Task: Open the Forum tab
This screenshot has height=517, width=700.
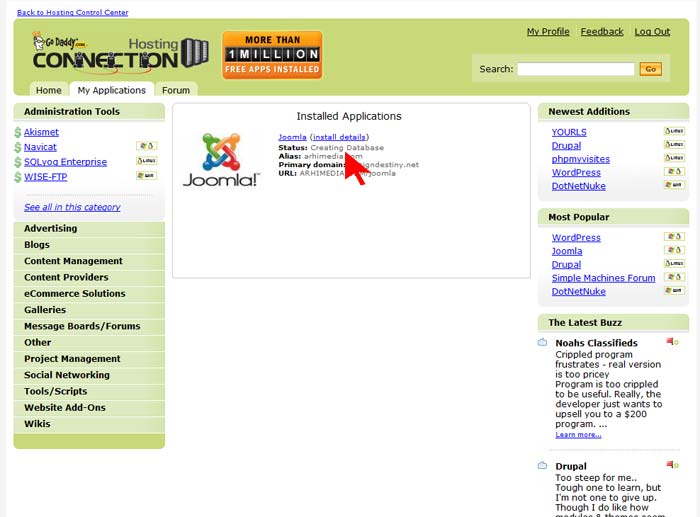Action: 176,90
